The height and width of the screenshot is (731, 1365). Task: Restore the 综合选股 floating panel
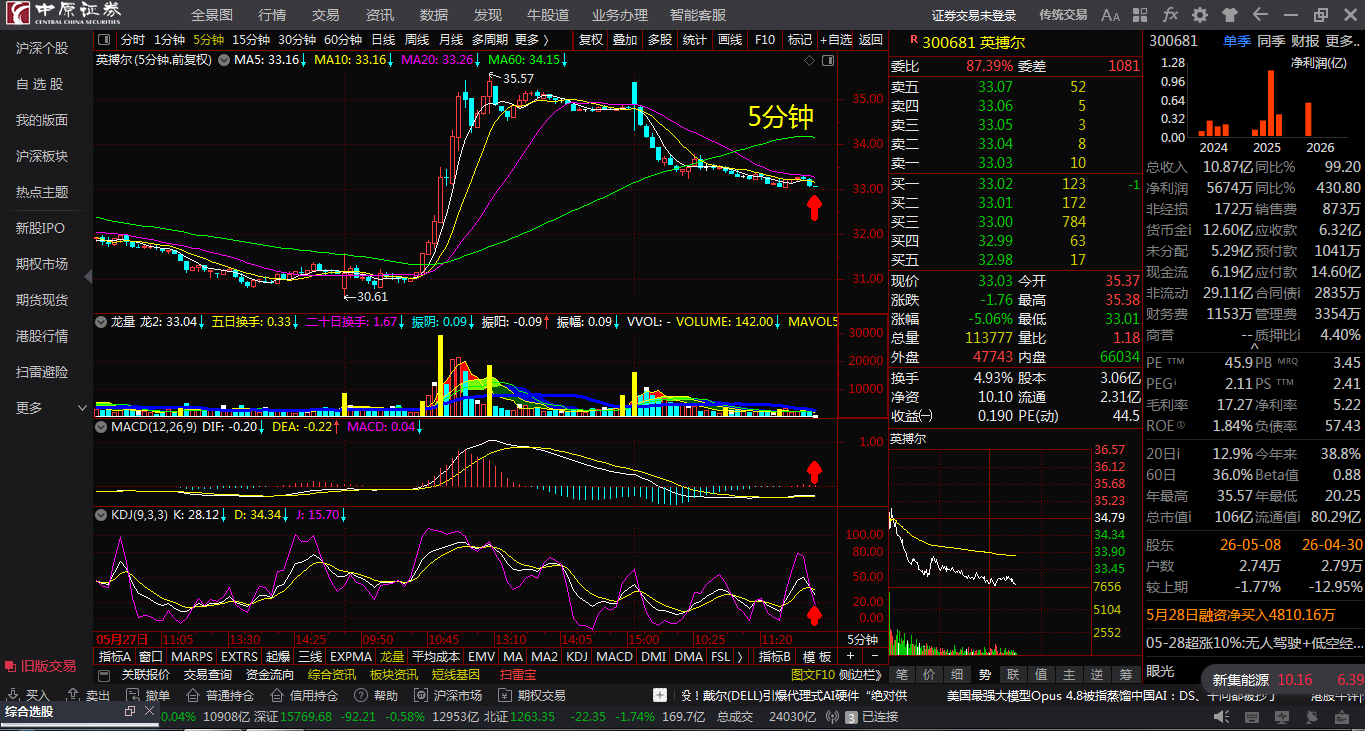130,711
